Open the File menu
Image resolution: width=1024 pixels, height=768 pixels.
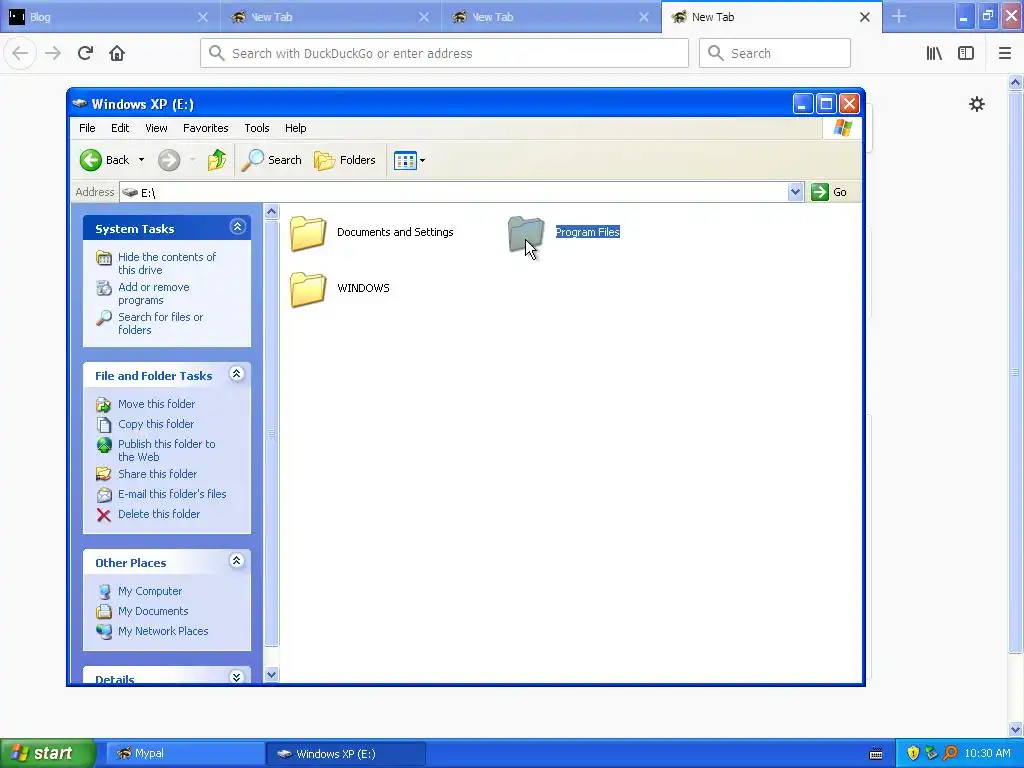[88, 128]
